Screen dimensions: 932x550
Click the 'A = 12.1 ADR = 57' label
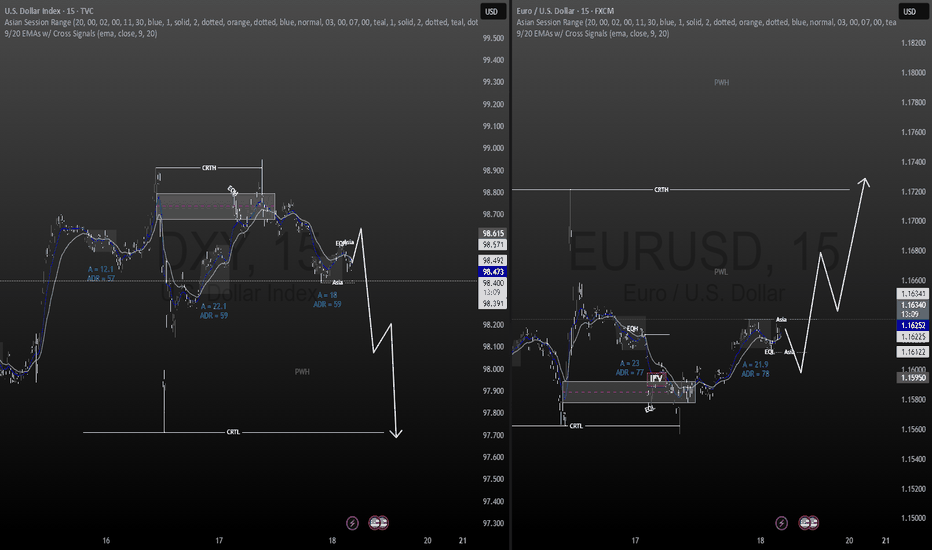point(101,274)
